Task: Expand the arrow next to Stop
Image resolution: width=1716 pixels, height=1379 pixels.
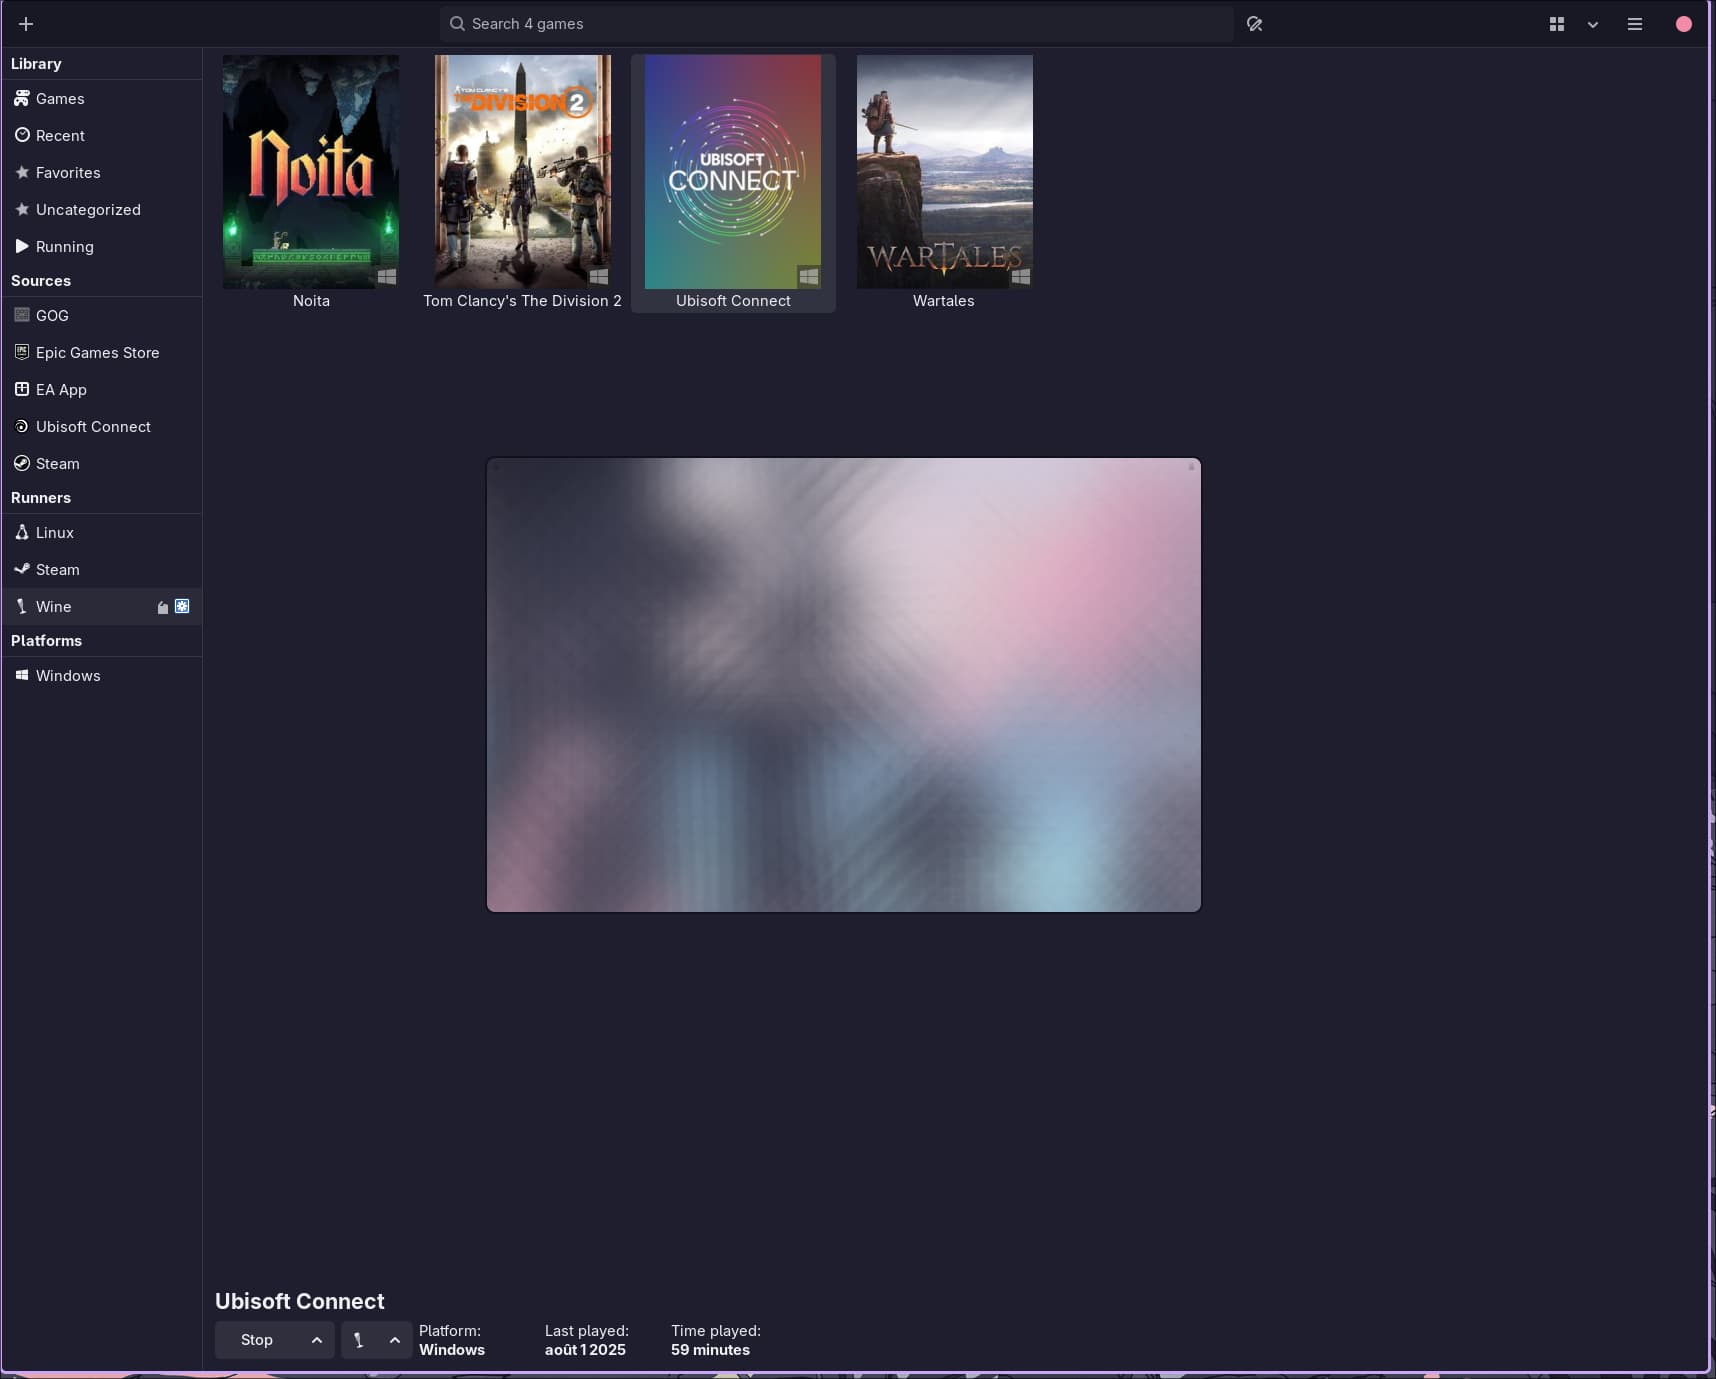Action: click(x=317, y=1340)
